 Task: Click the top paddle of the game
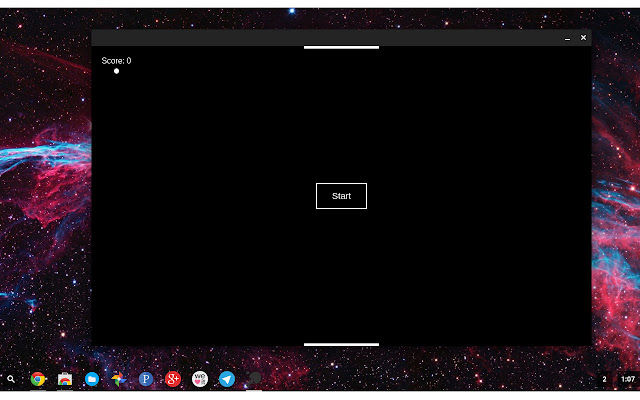pos(341,47)
